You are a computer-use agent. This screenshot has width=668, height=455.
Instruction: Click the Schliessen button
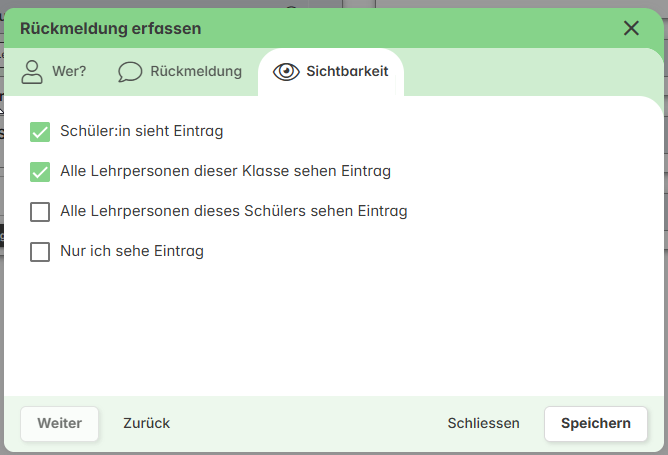484,423
